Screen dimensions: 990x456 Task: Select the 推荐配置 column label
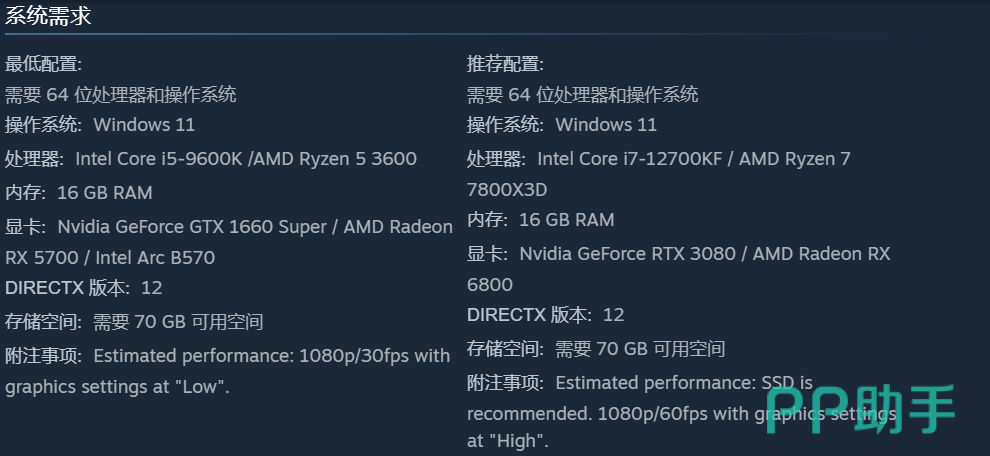505,65
